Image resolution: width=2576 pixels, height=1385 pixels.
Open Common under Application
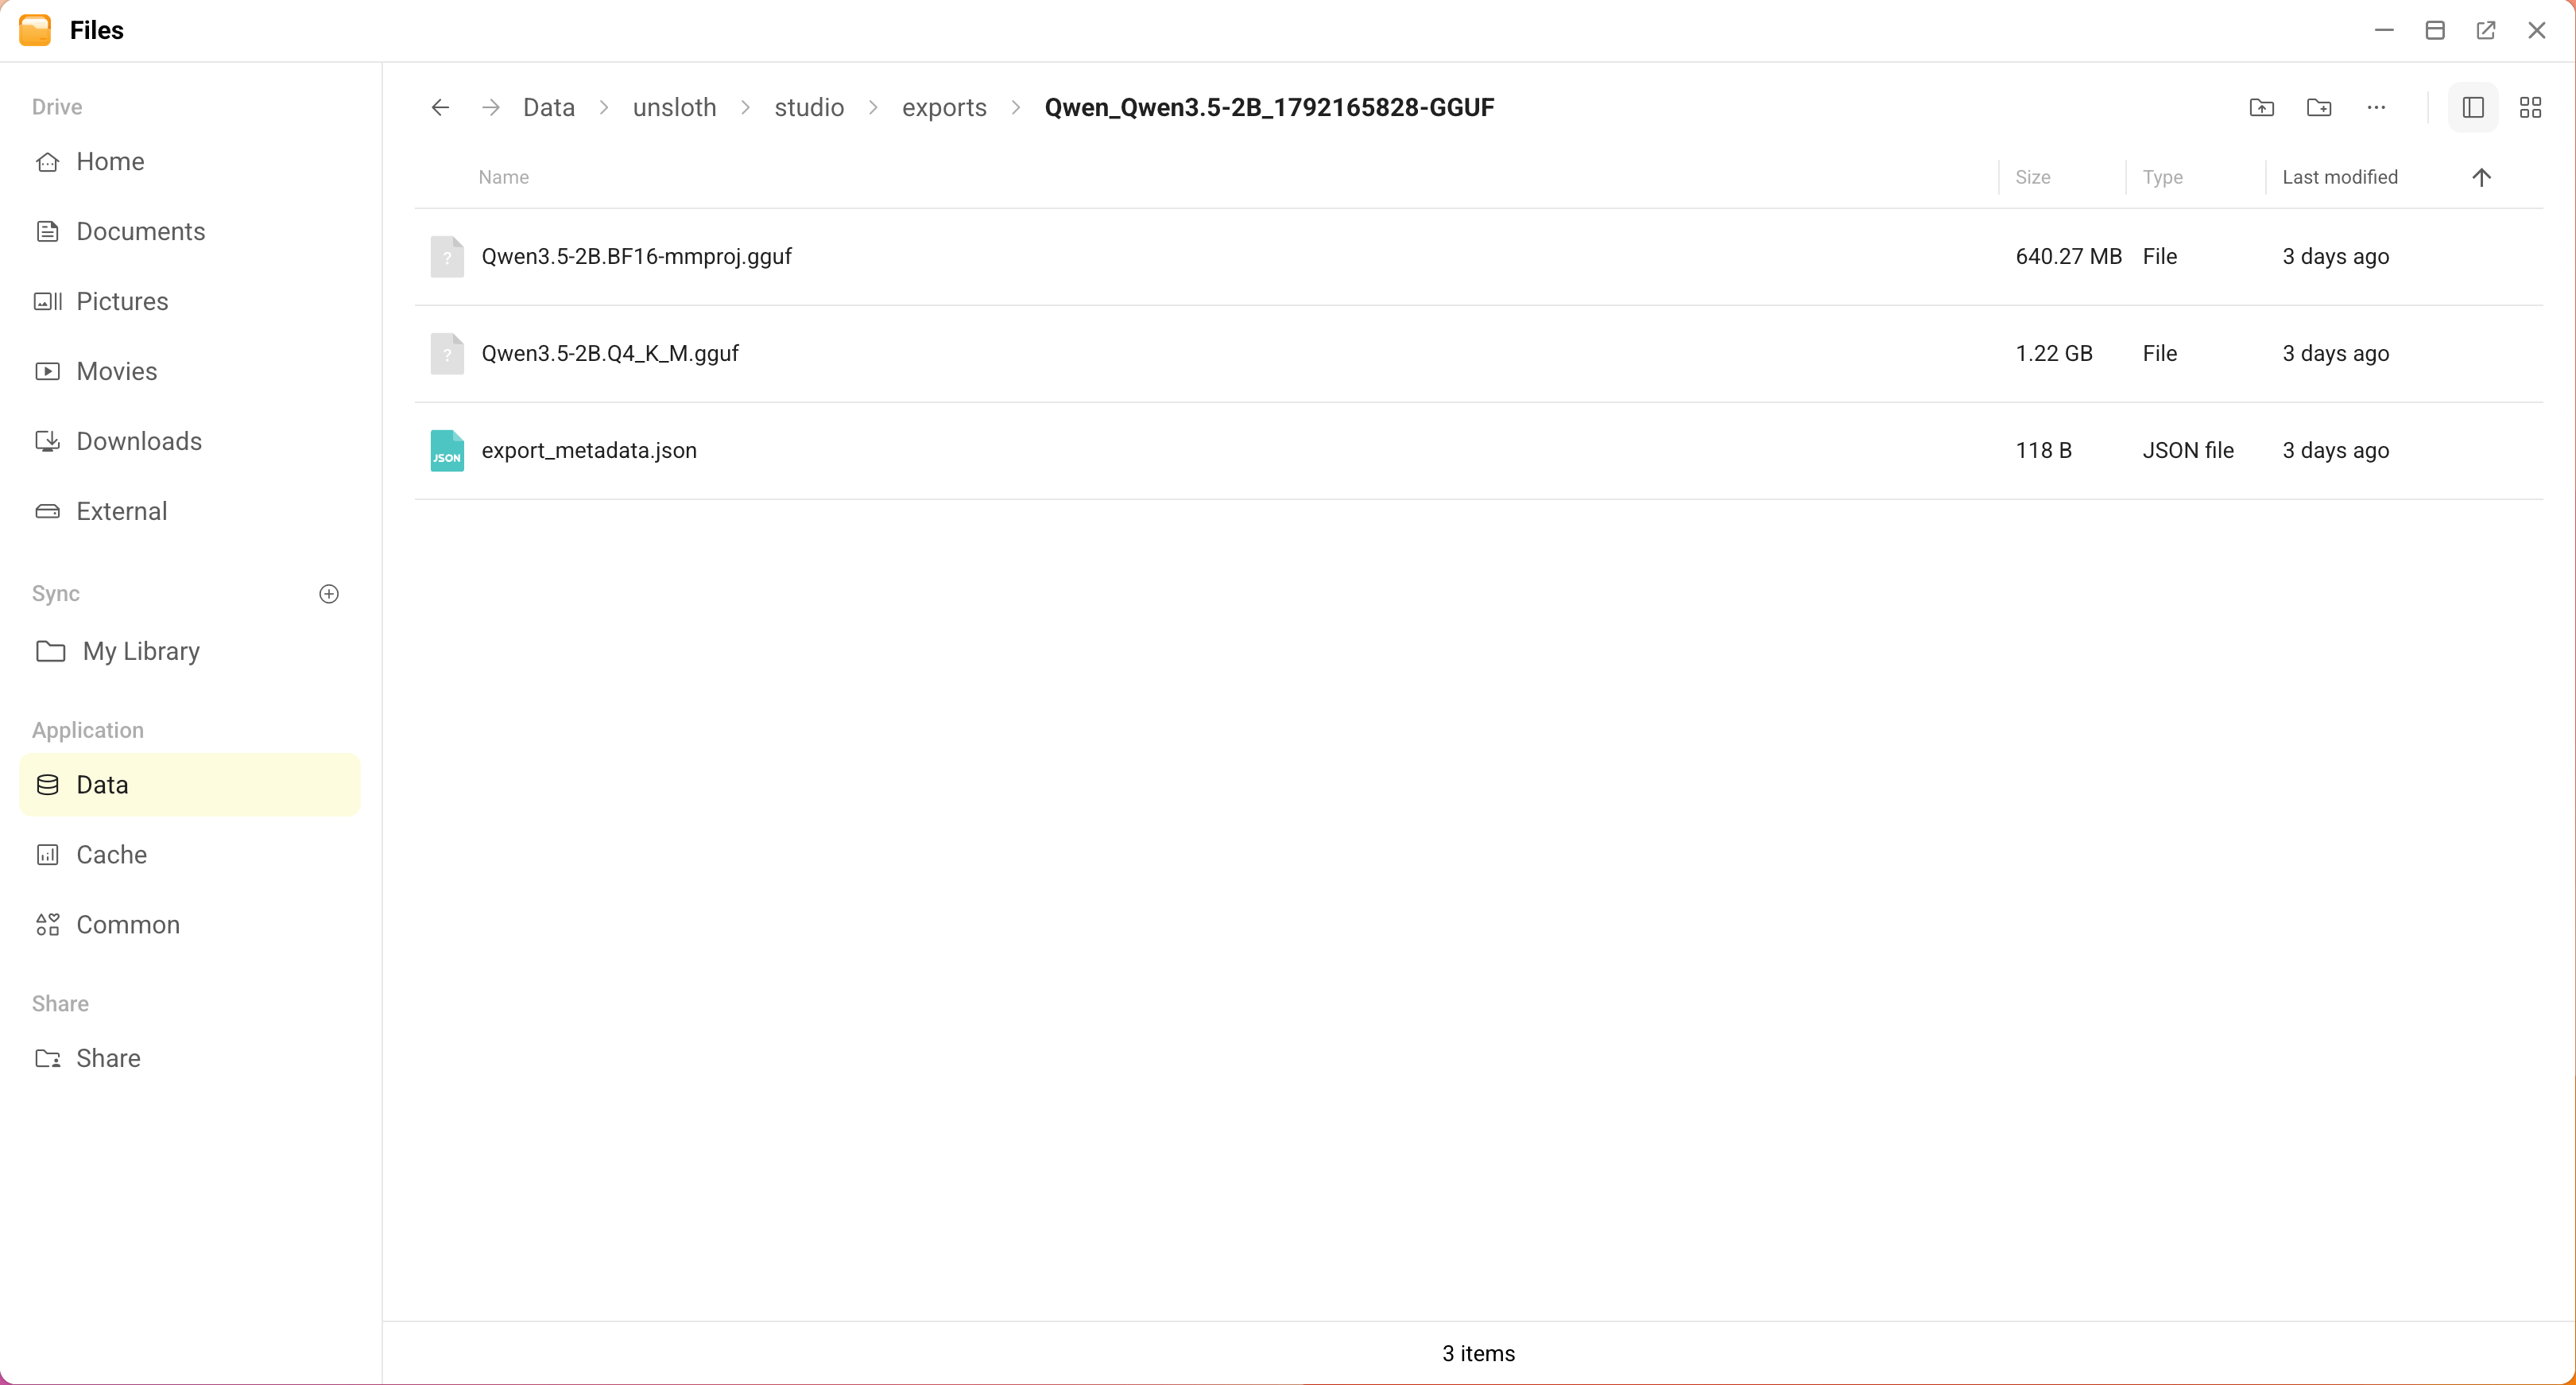click(190, 925)
